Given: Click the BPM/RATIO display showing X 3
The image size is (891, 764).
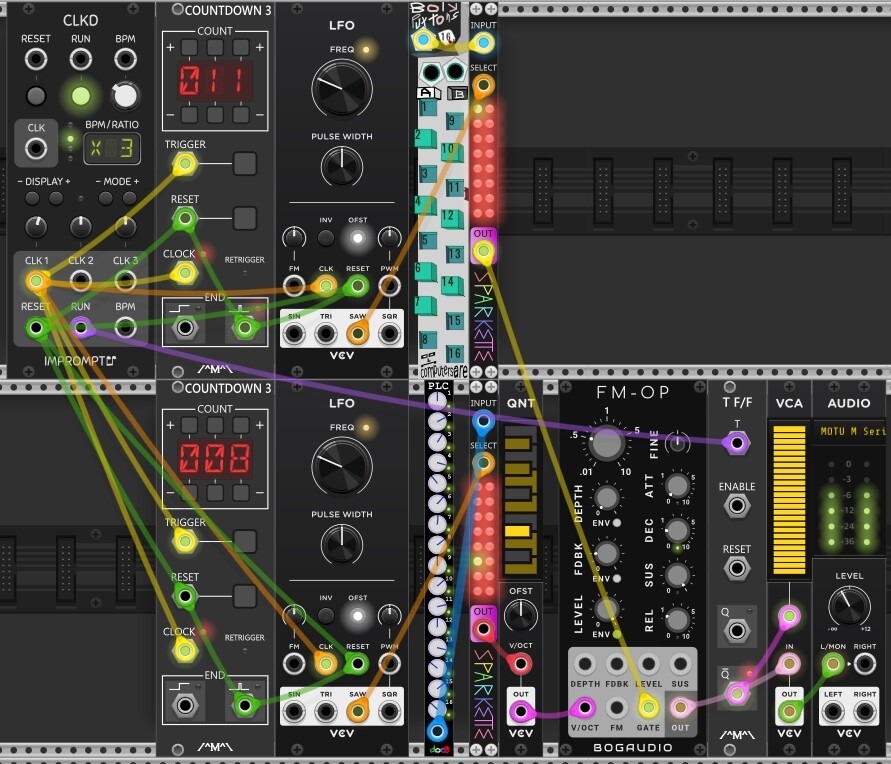Looking at the screenshot, I should coord(111,149).
